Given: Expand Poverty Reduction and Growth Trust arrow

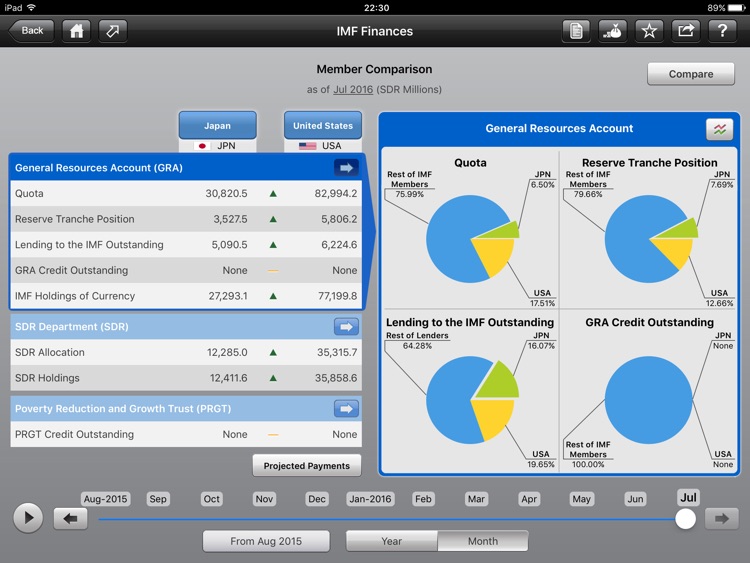Looking at the screenshot, I should point(346,408).
